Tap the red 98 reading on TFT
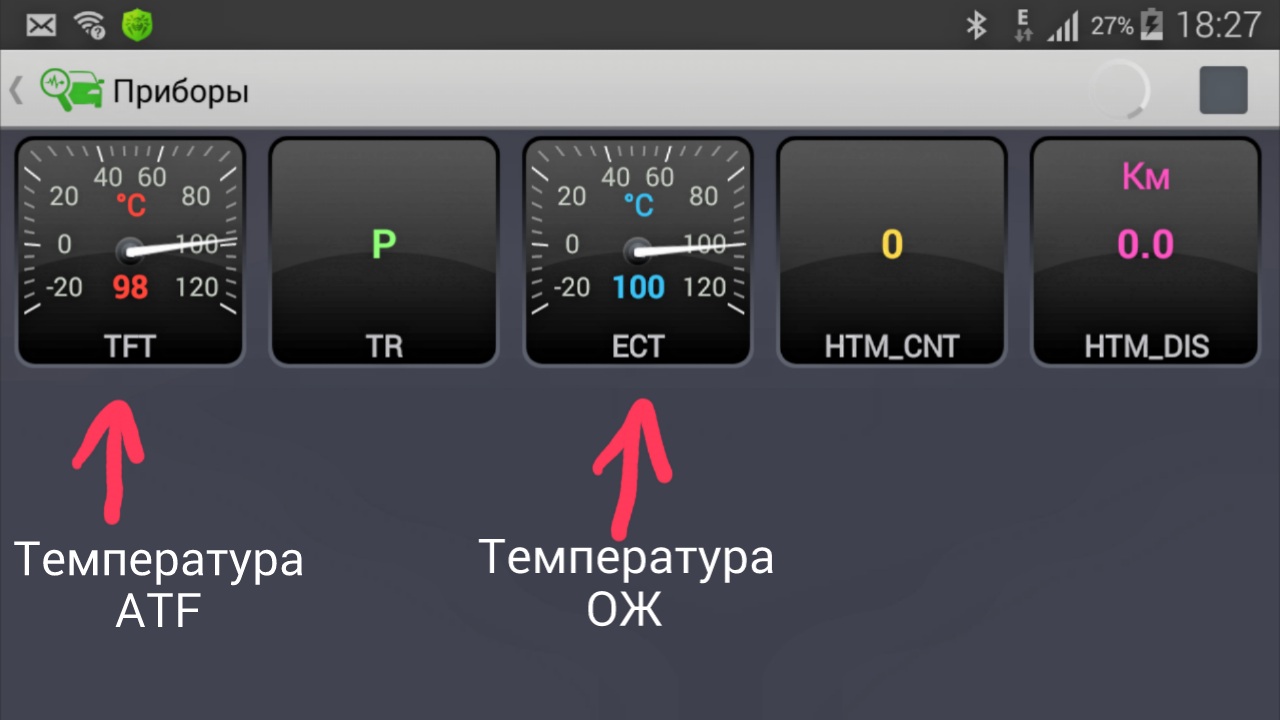This screenshot has width=1280, height=720. [130, 288]
